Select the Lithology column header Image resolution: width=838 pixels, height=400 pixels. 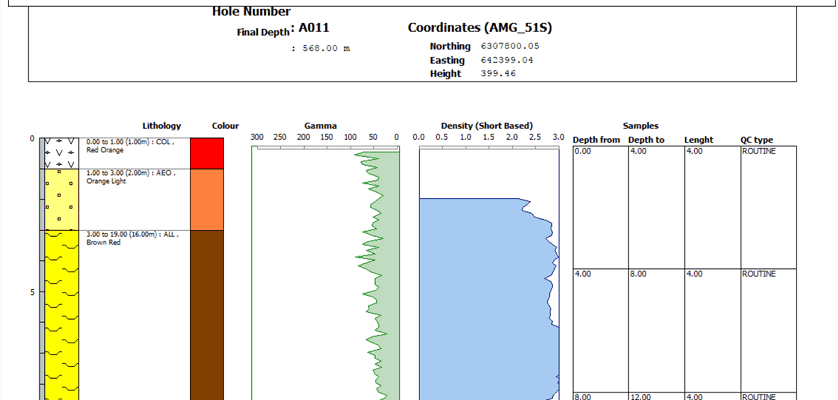click(161, 126)
